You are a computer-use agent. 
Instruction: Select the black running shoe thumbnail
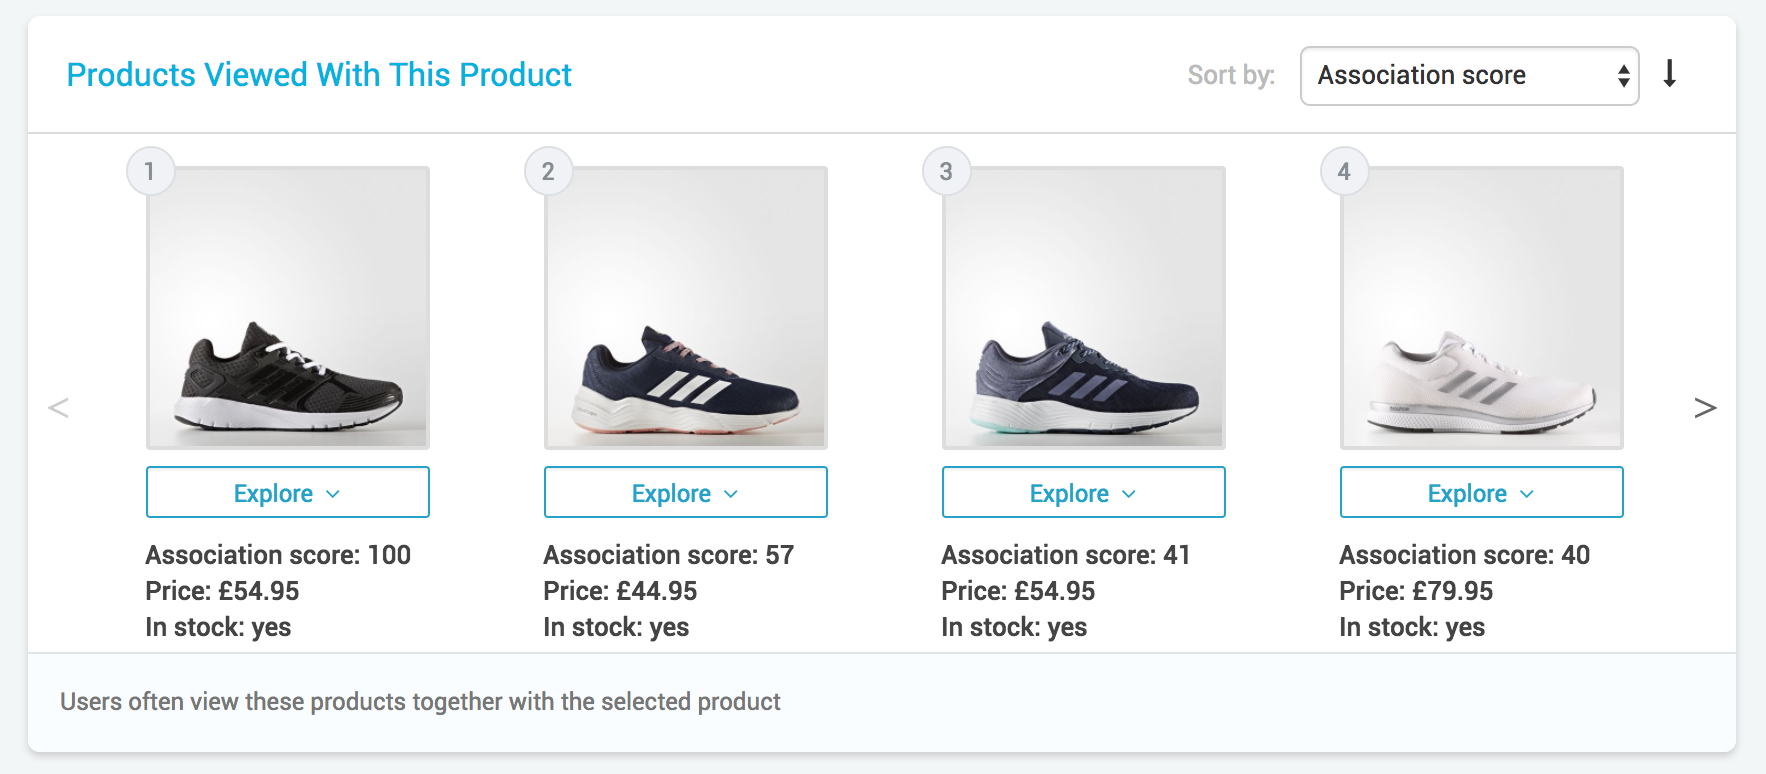288,308
